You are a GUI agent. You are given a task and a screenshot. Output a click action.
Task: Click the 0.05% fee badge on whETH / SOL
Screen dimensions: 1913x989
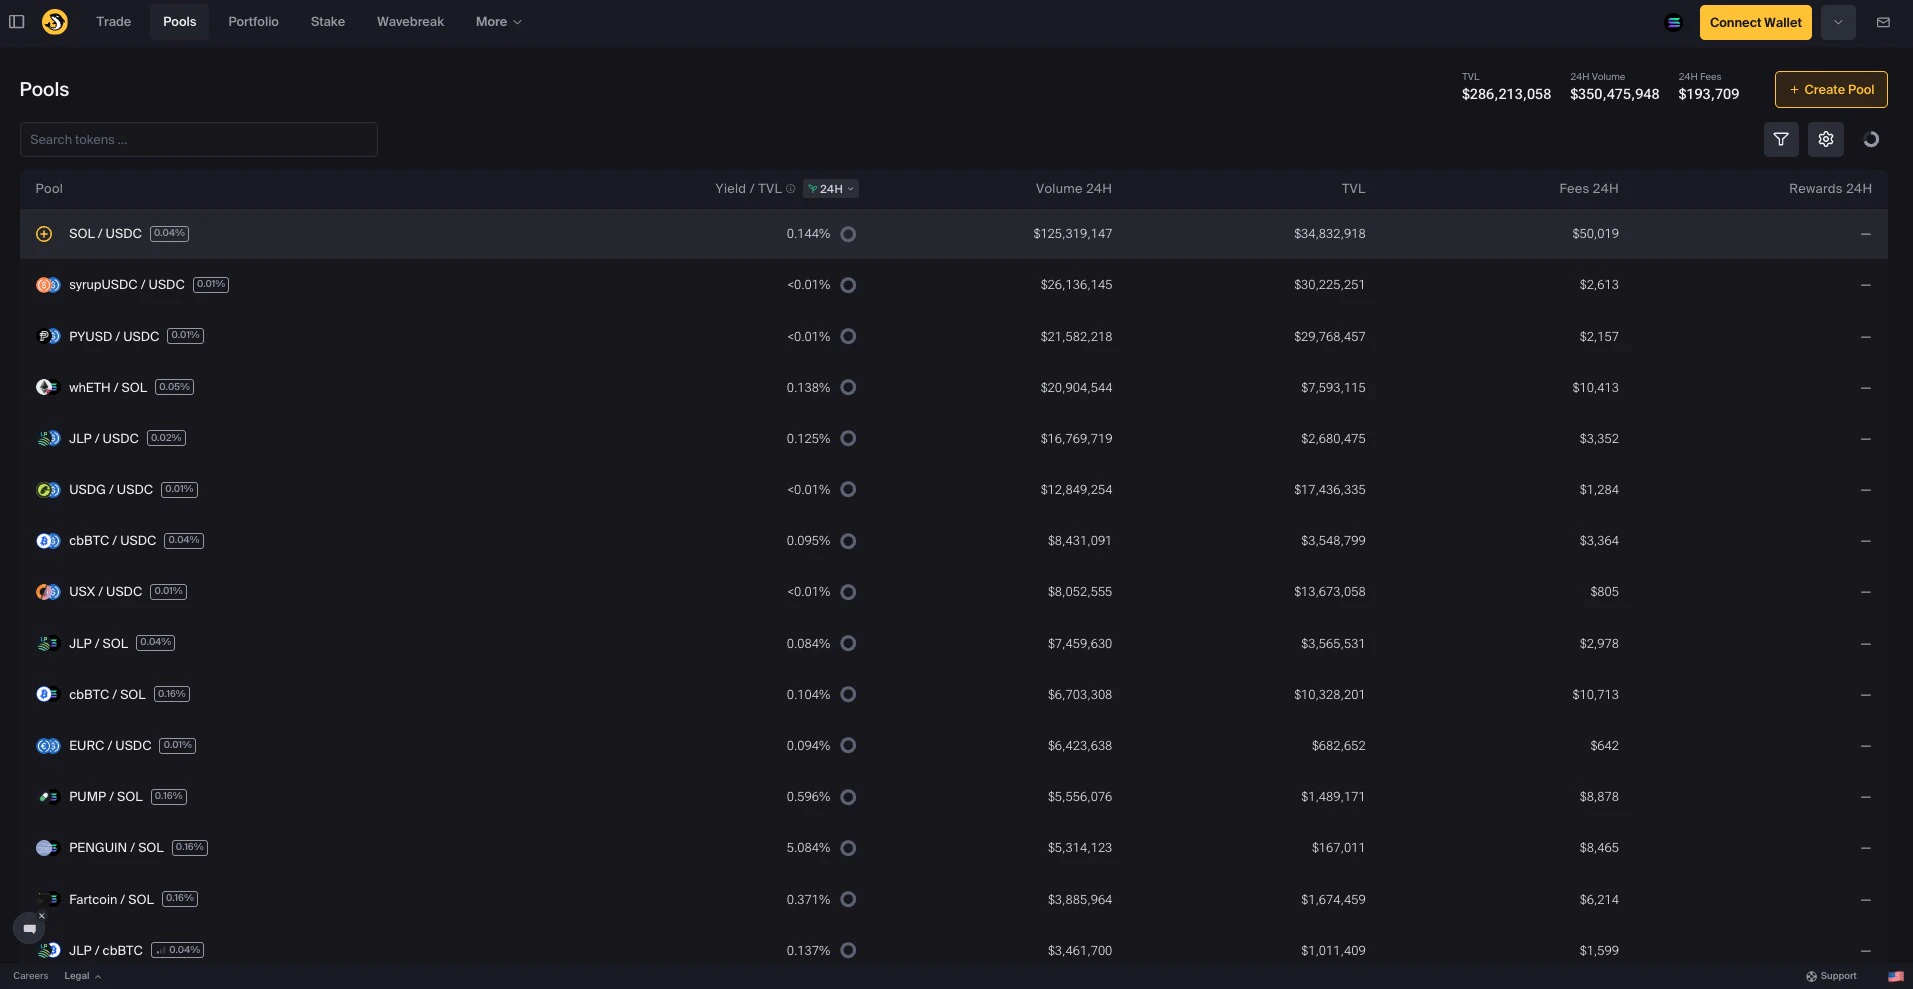tap(175, 387)
